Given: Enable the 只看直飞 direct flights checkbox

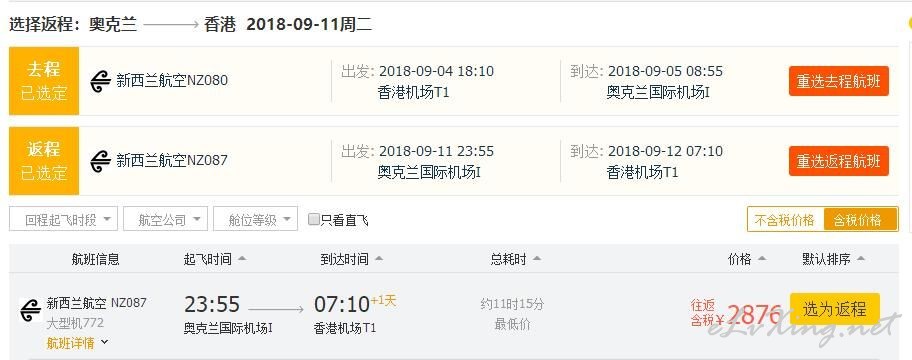Looking at the screenshot, I should (314, 219).
